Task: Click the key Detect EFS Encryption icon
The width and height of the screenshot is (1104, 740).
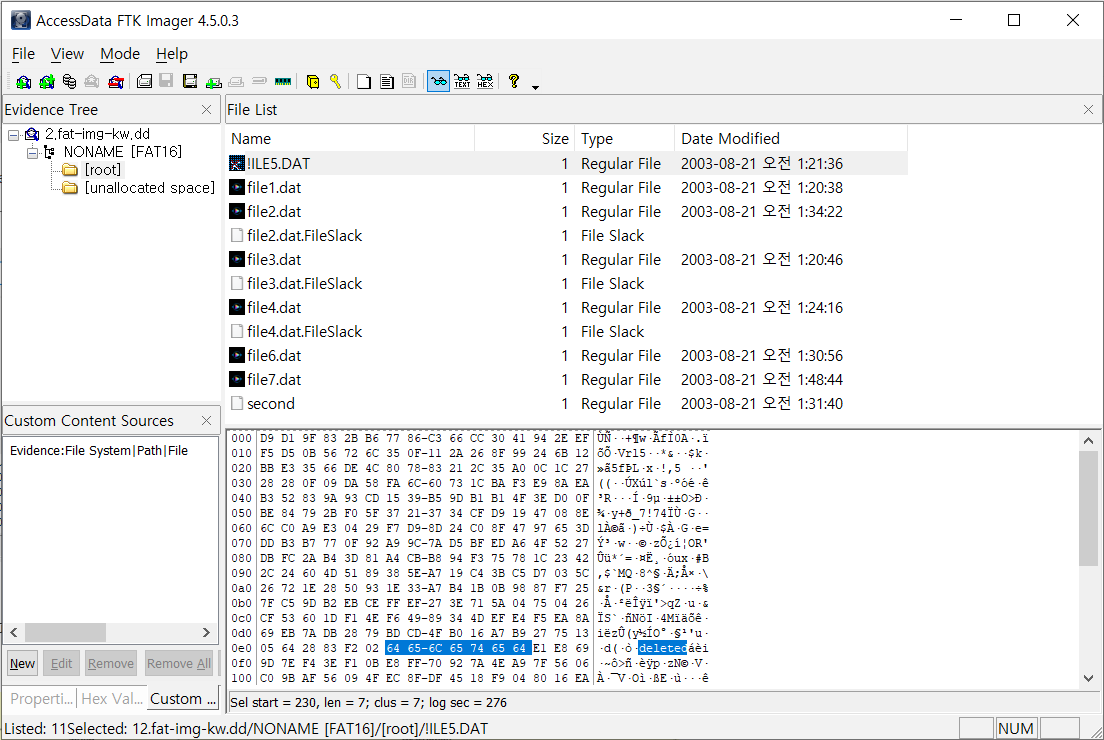Action: pyautogui.click(x=335, y=82)
